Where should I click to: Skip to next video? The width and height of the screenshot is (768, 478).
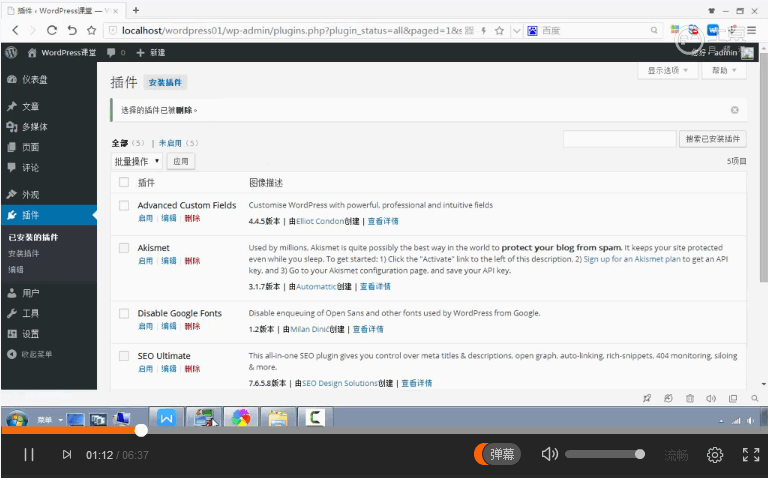pyautogui.click(x=67, y=454)
